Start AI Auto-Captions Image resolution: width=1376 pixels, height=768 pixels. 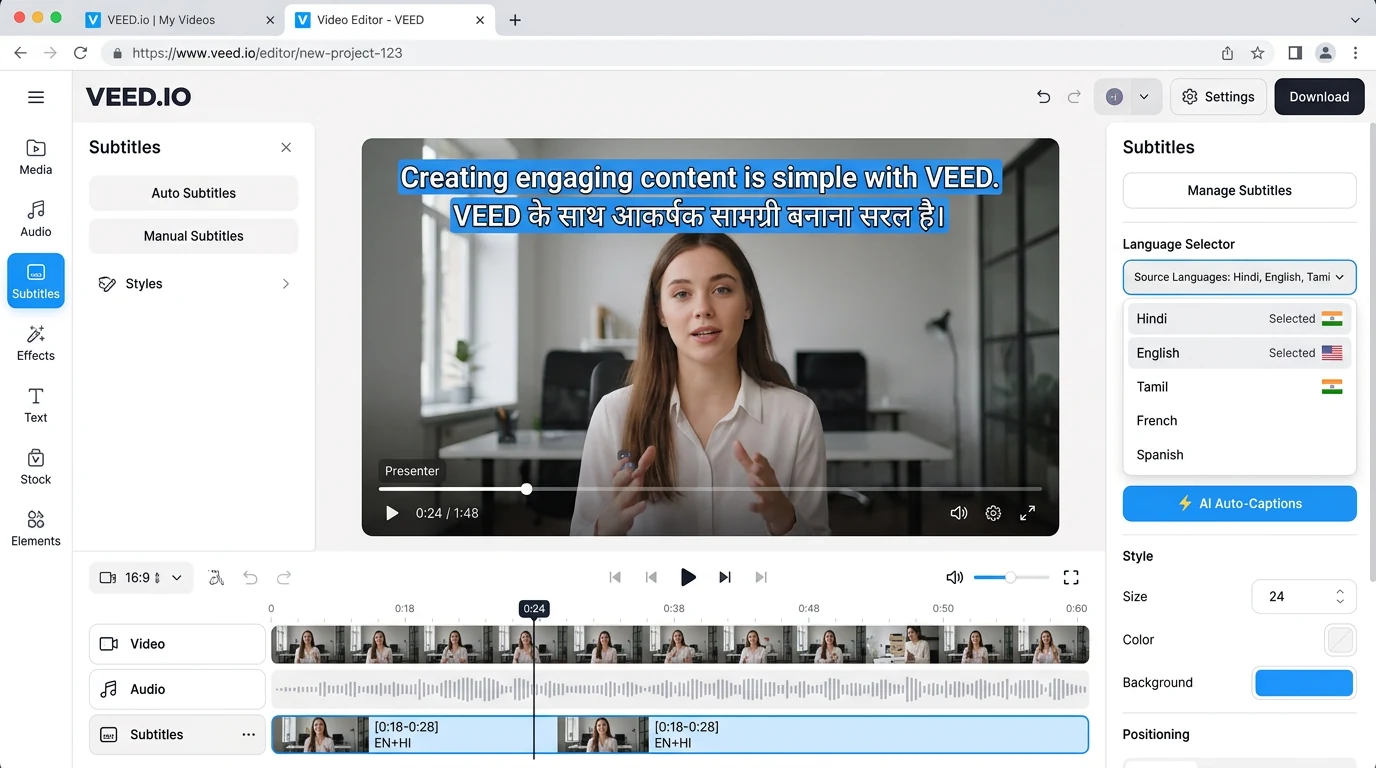coord(1239,504)
